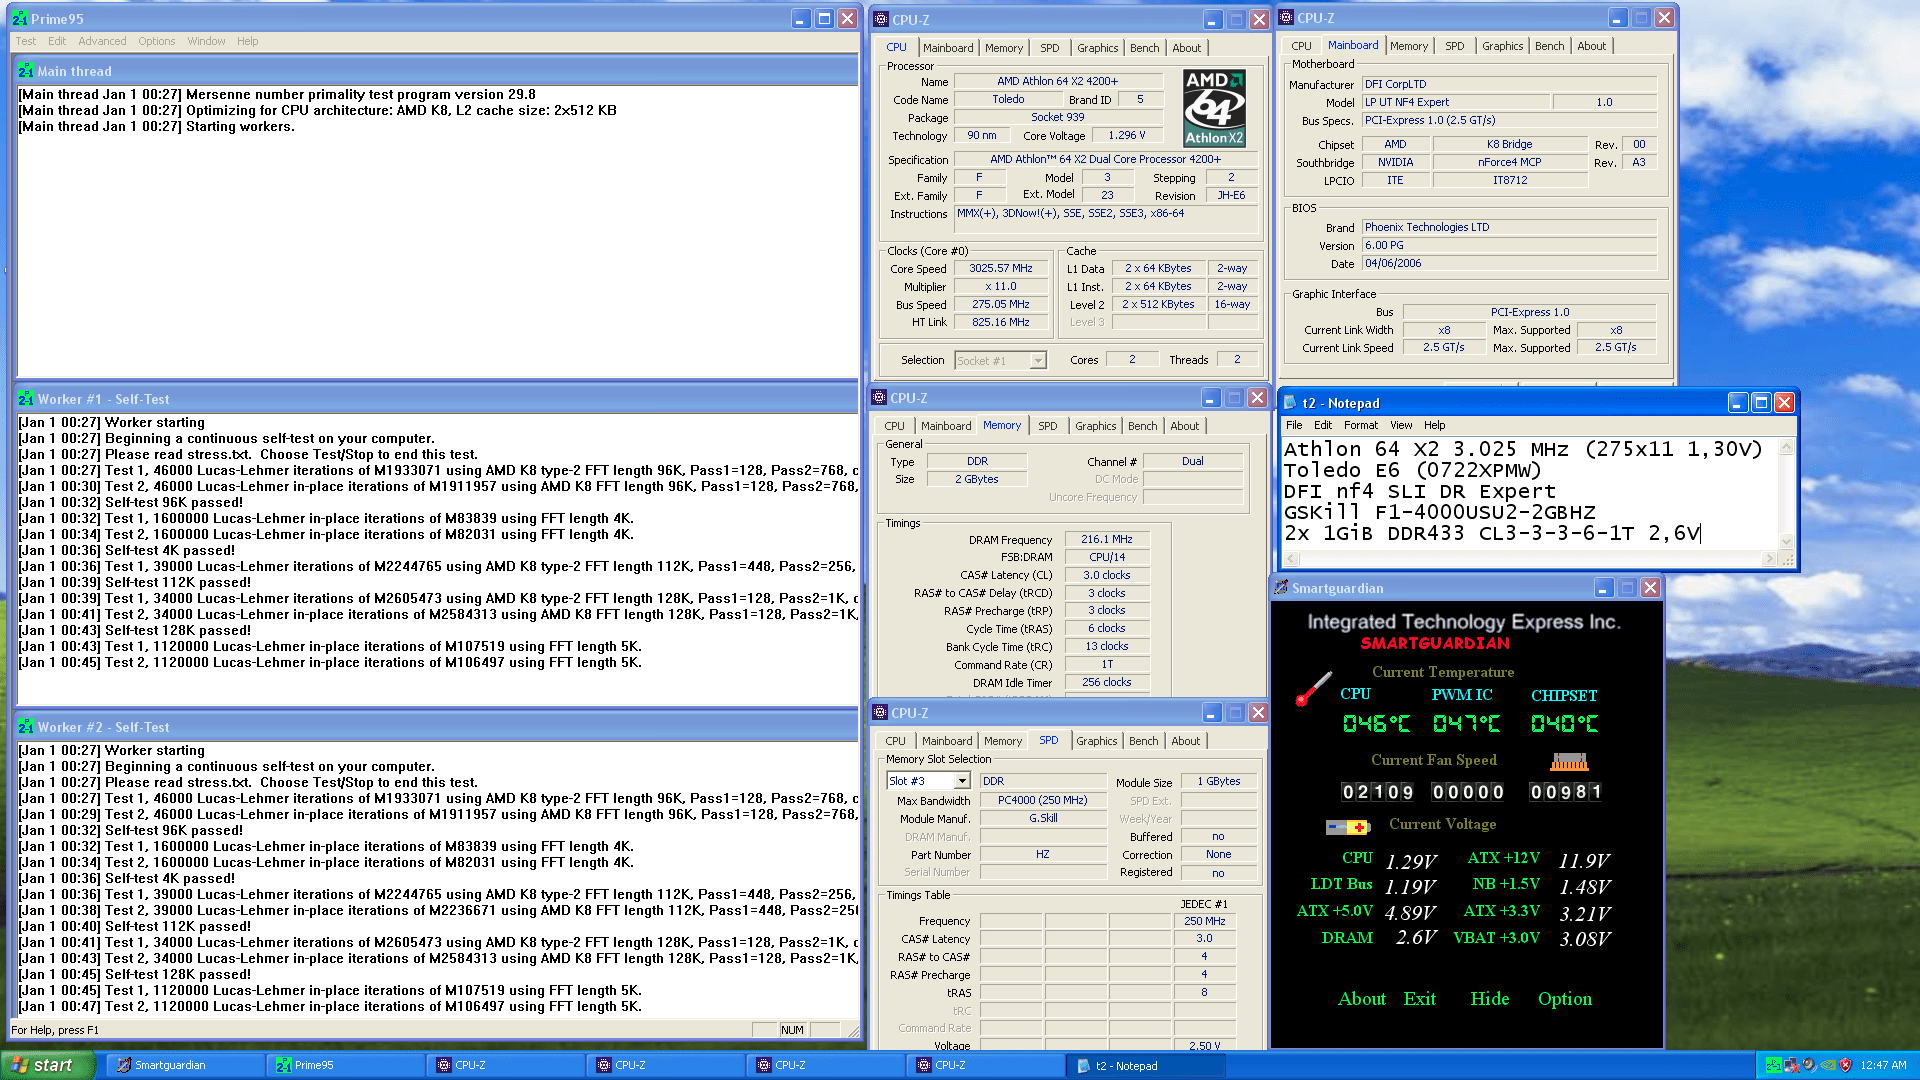Image resolution: width=1920 pixels, height=1080 pixels.
Task: Click the Smartguardian title bar icon
Action: tap(1281, 587)
